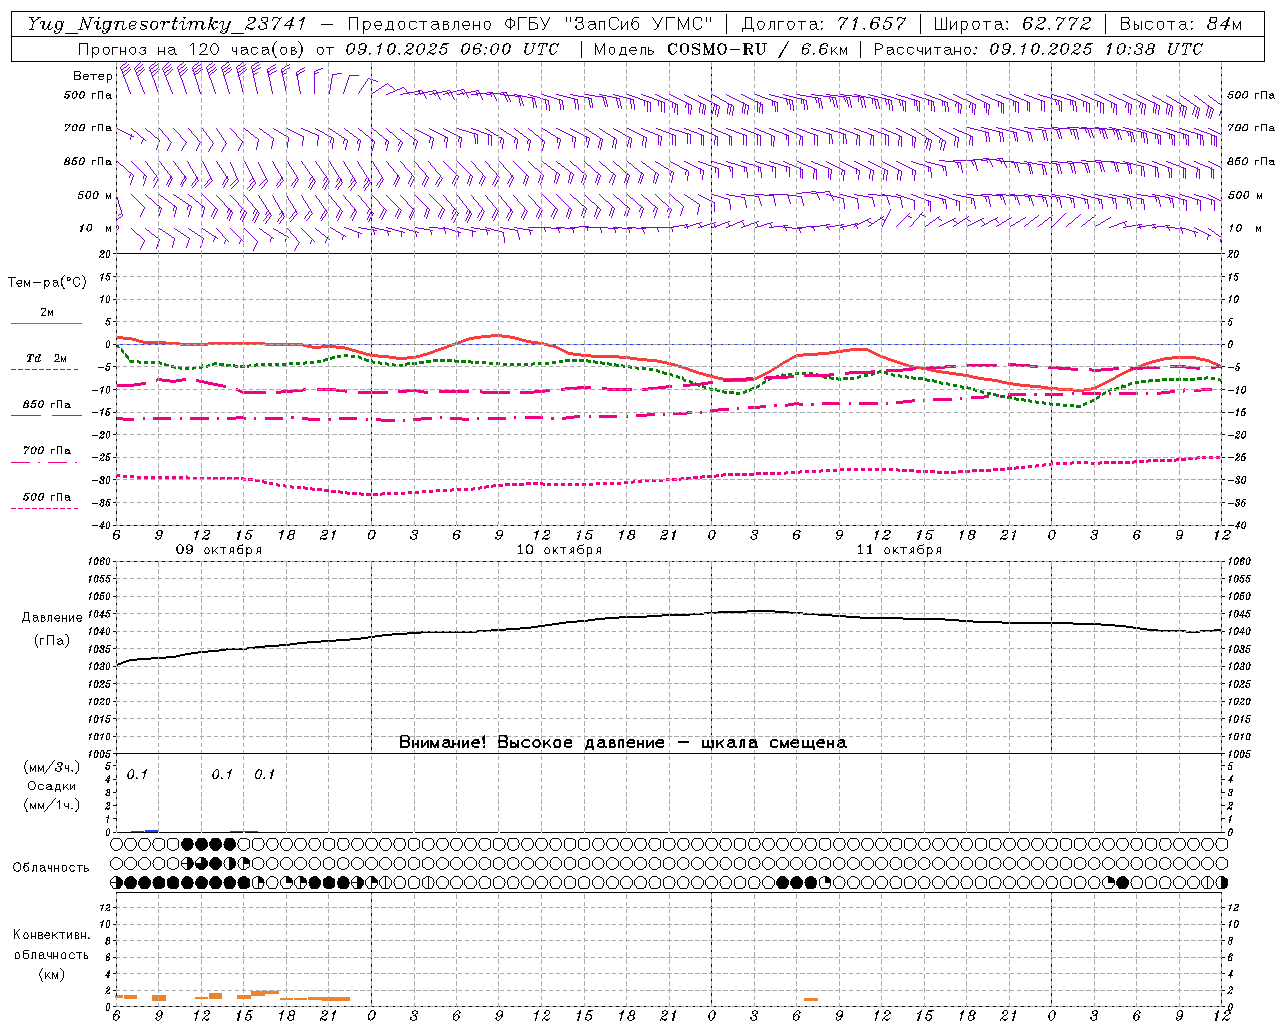Screen dimensions: 1280x1024
Task: Click the 09 октября date label
Action: (x=219, y=550)
